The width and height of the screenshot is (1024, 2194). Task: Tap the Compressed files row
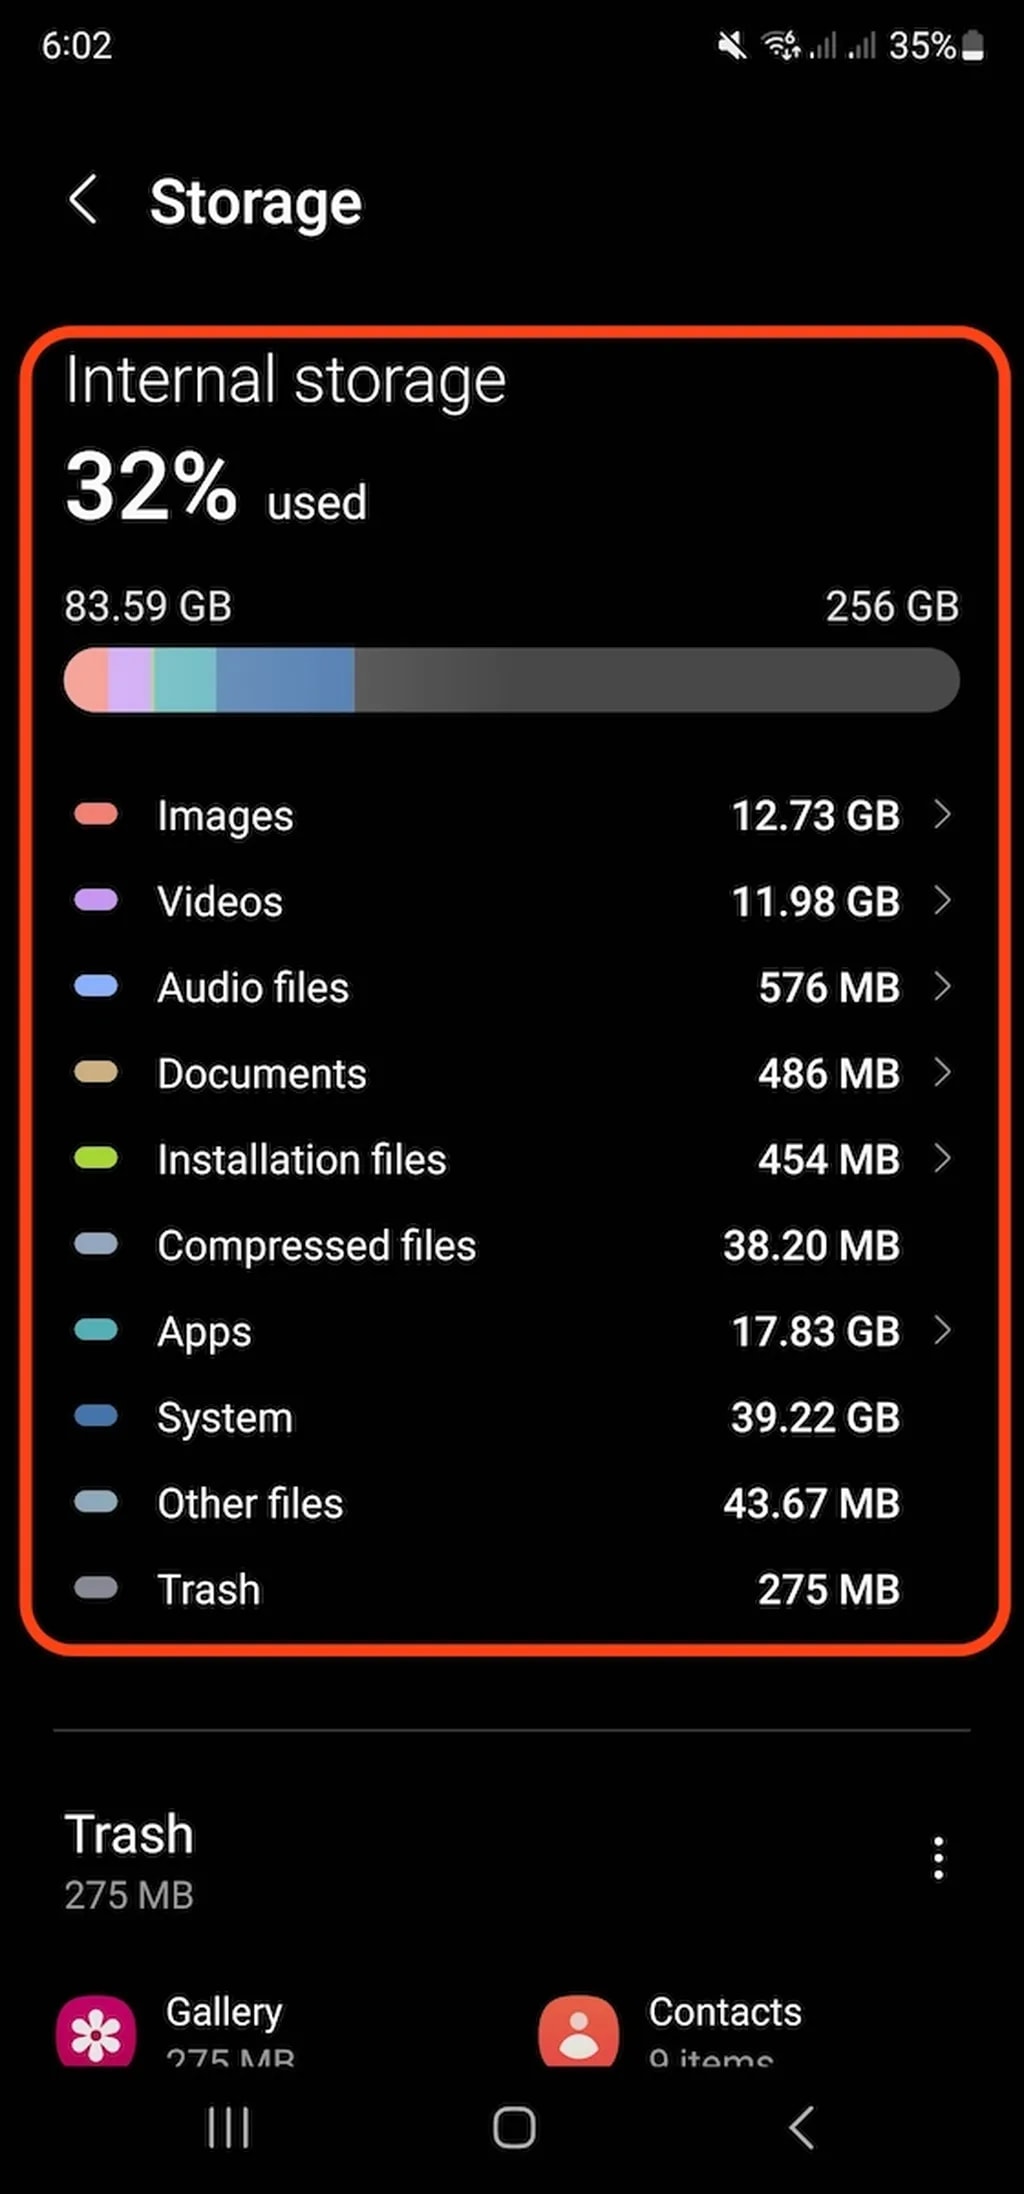pyautogui.click(x=510, y=1246)
